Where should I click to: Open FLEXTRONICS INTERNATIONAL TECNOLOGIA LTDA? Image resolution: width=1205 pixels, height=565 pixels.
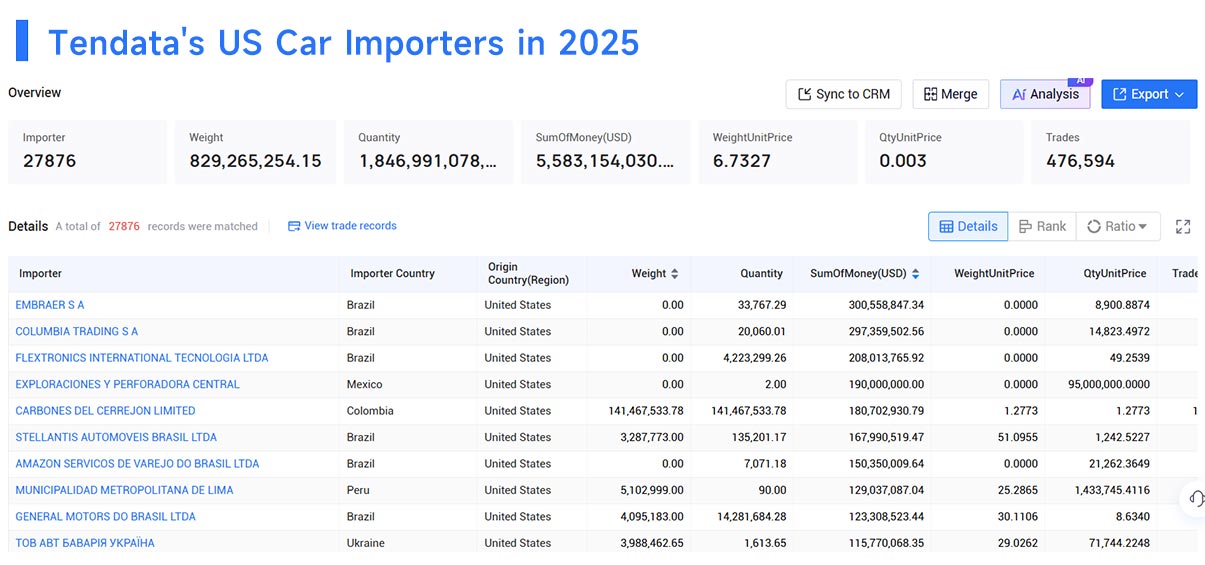coord(142,358)
